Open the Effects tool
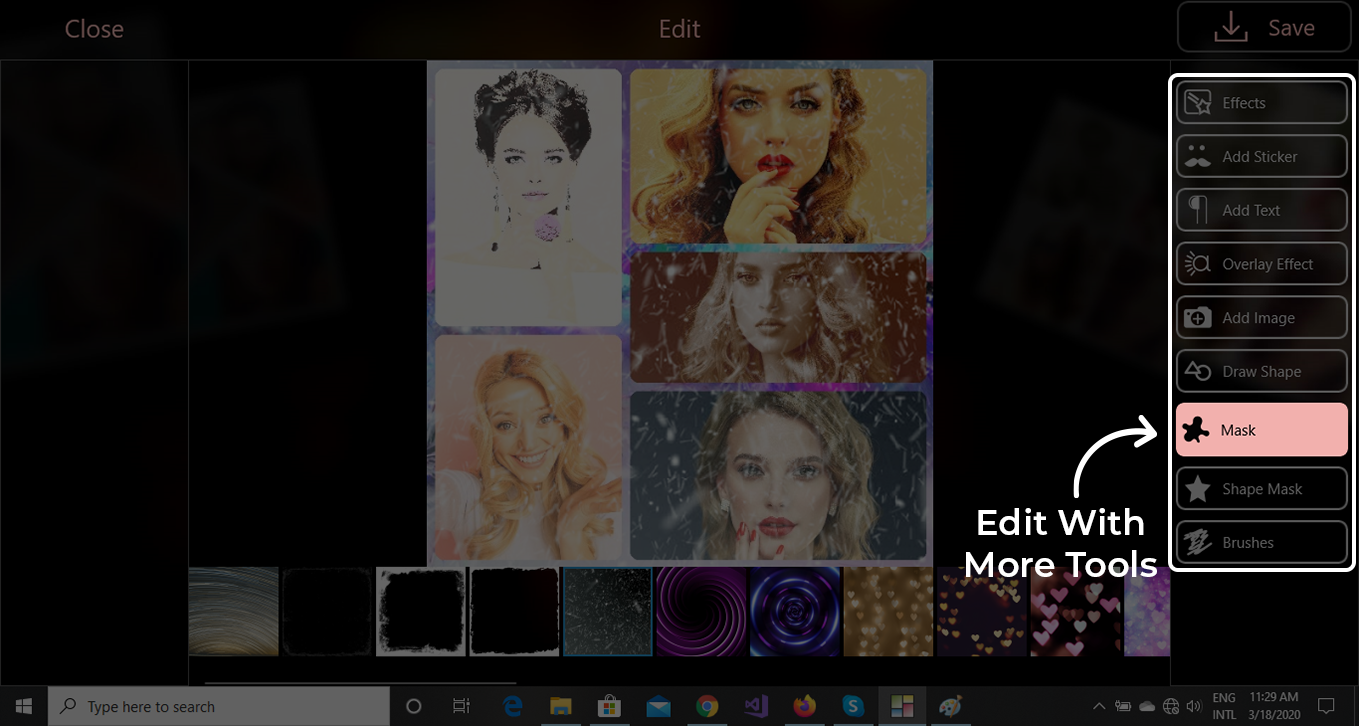Image resolution: width=1359 pixels, height=726 pixels. pyautogui.click(x=1261, y=103)
